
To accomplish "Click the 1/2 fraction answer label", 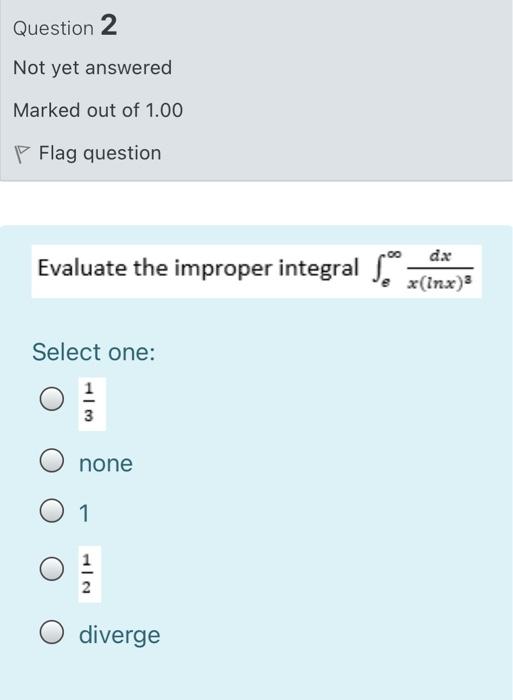I will pos(89,574).
